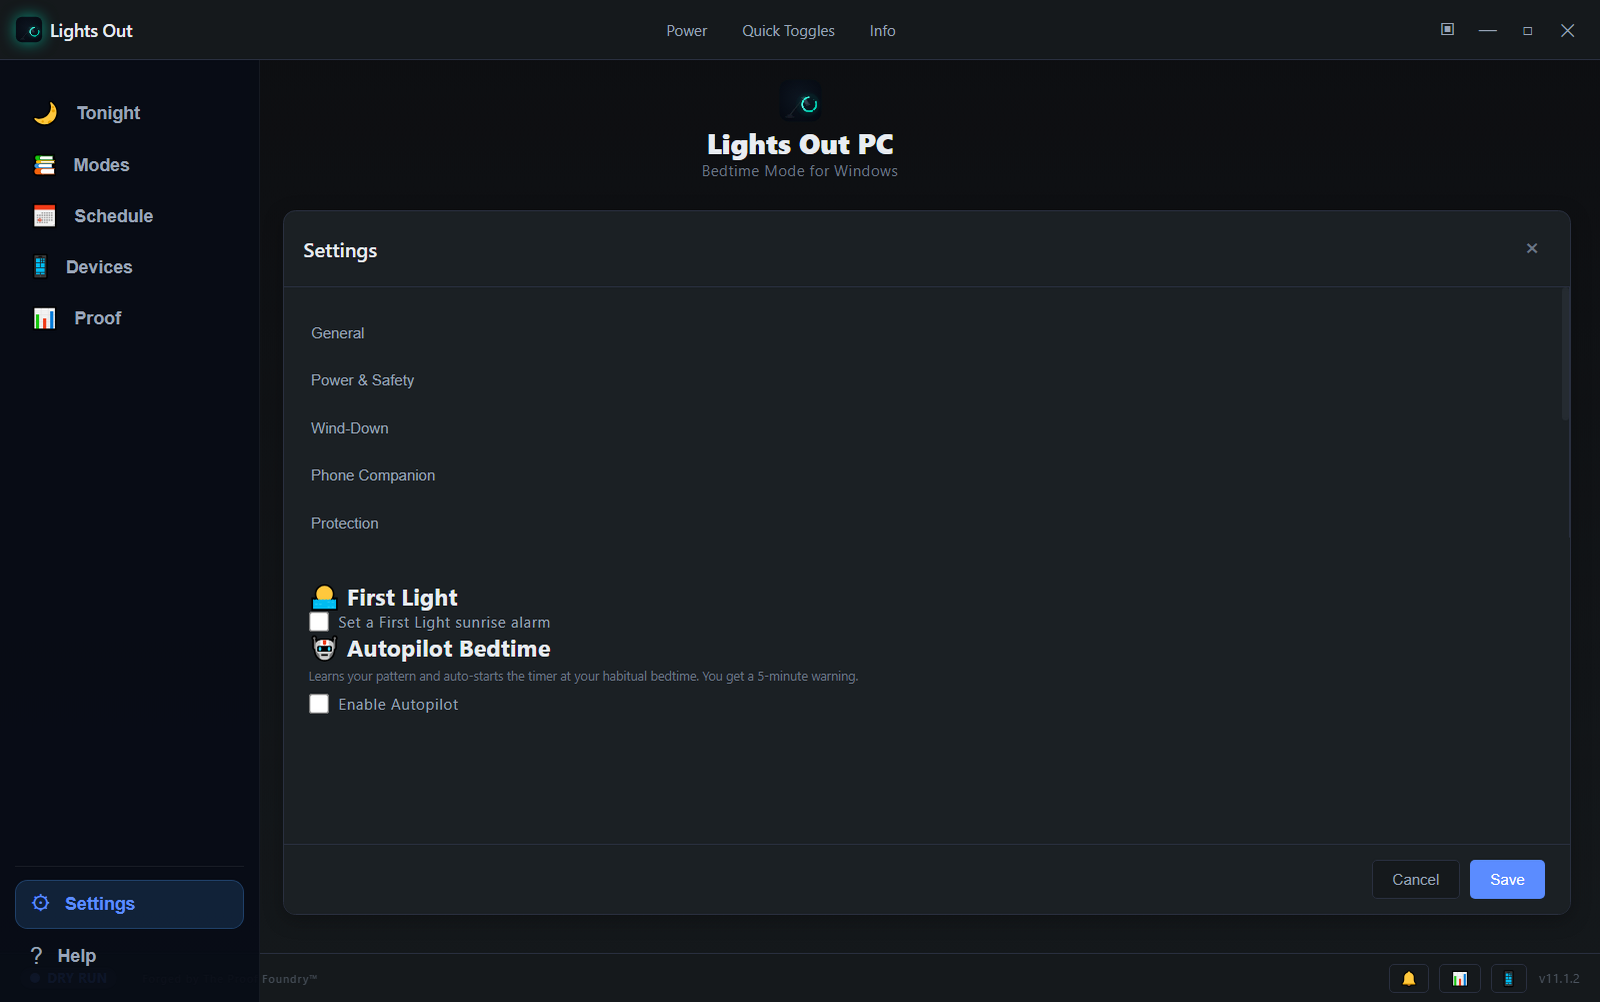The image size is (1600, 1002).
Task: Open the Quick Toggles menu
Action: tap(788, 31)
